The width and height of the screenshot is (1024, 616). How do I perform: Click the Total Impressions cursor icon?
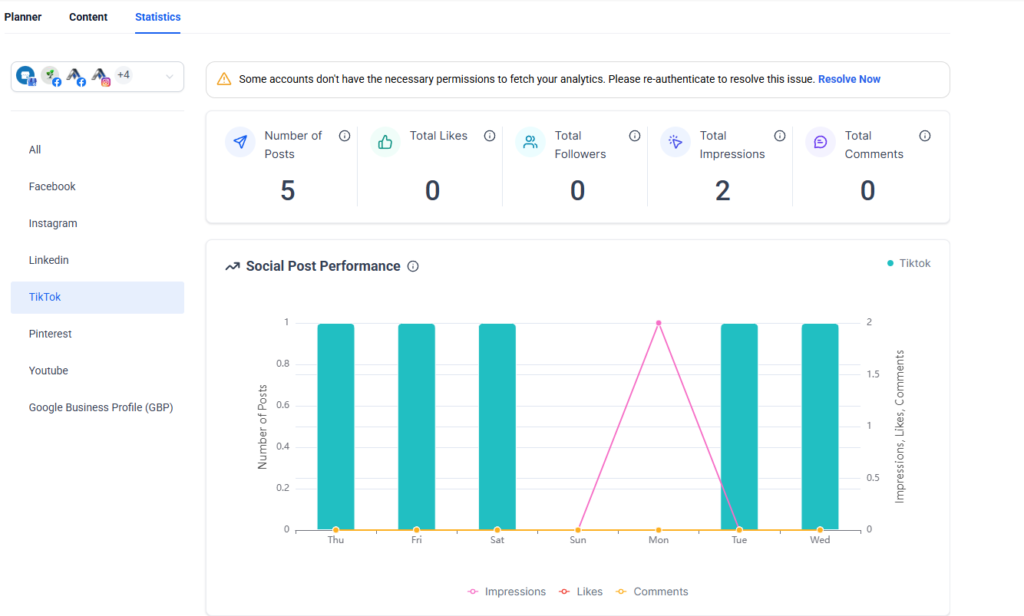click(x=675, y=142)
